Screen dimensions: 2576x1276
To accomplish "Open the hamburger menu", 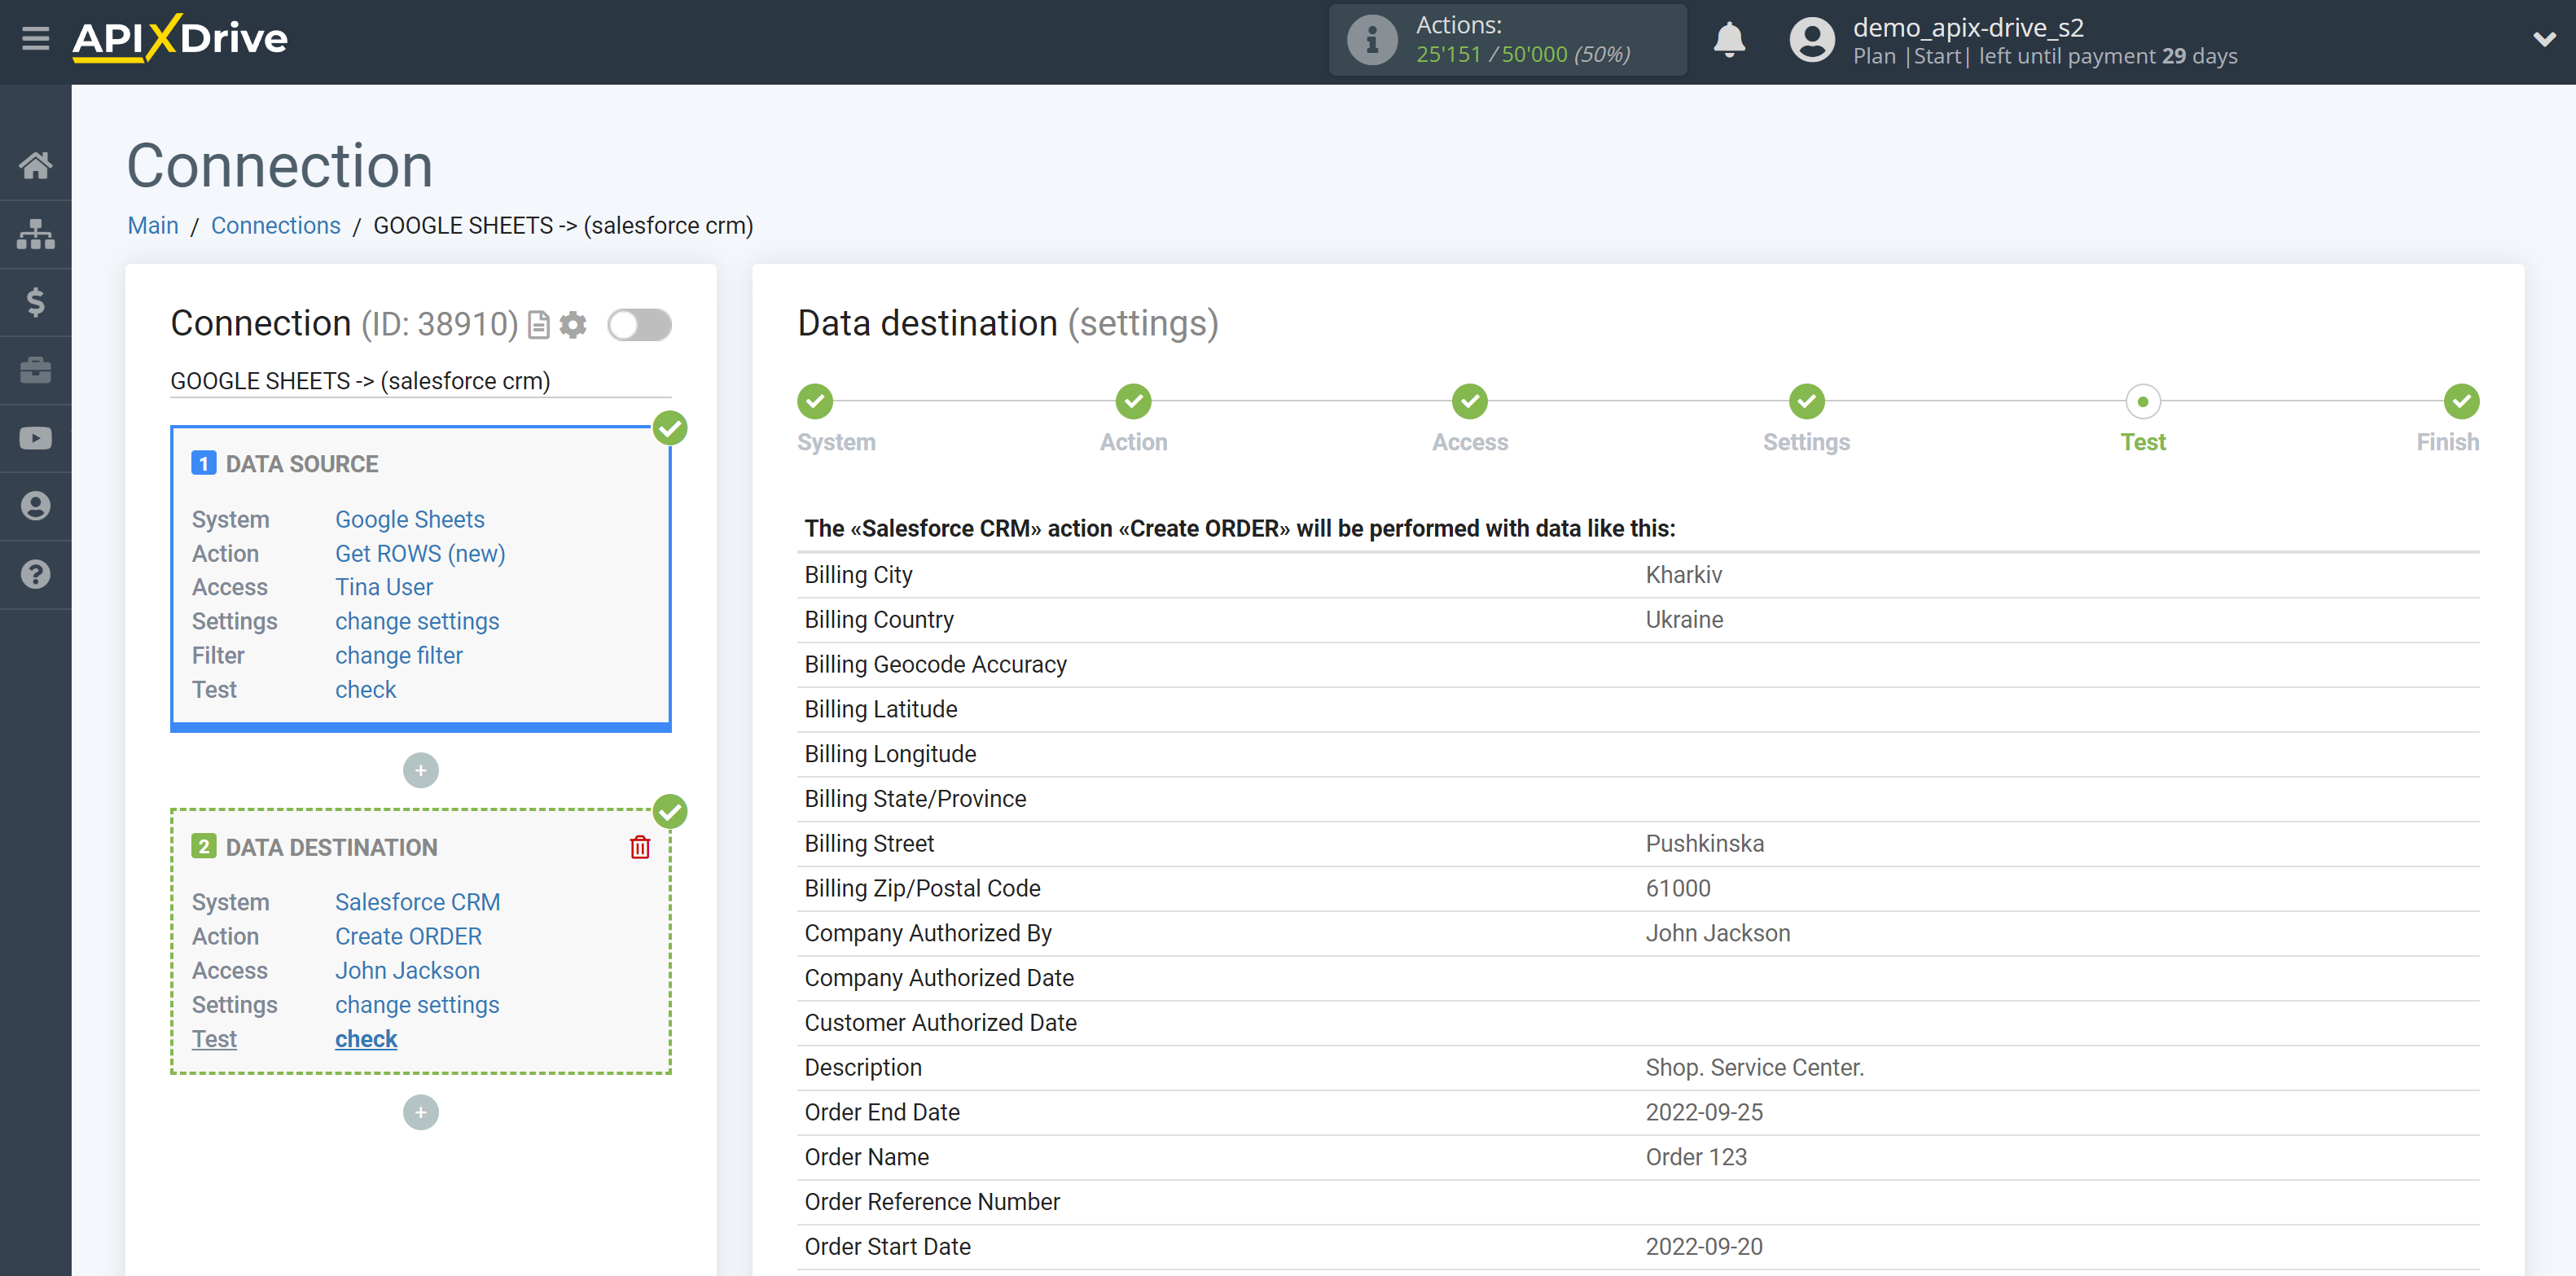I will [36, 39].
